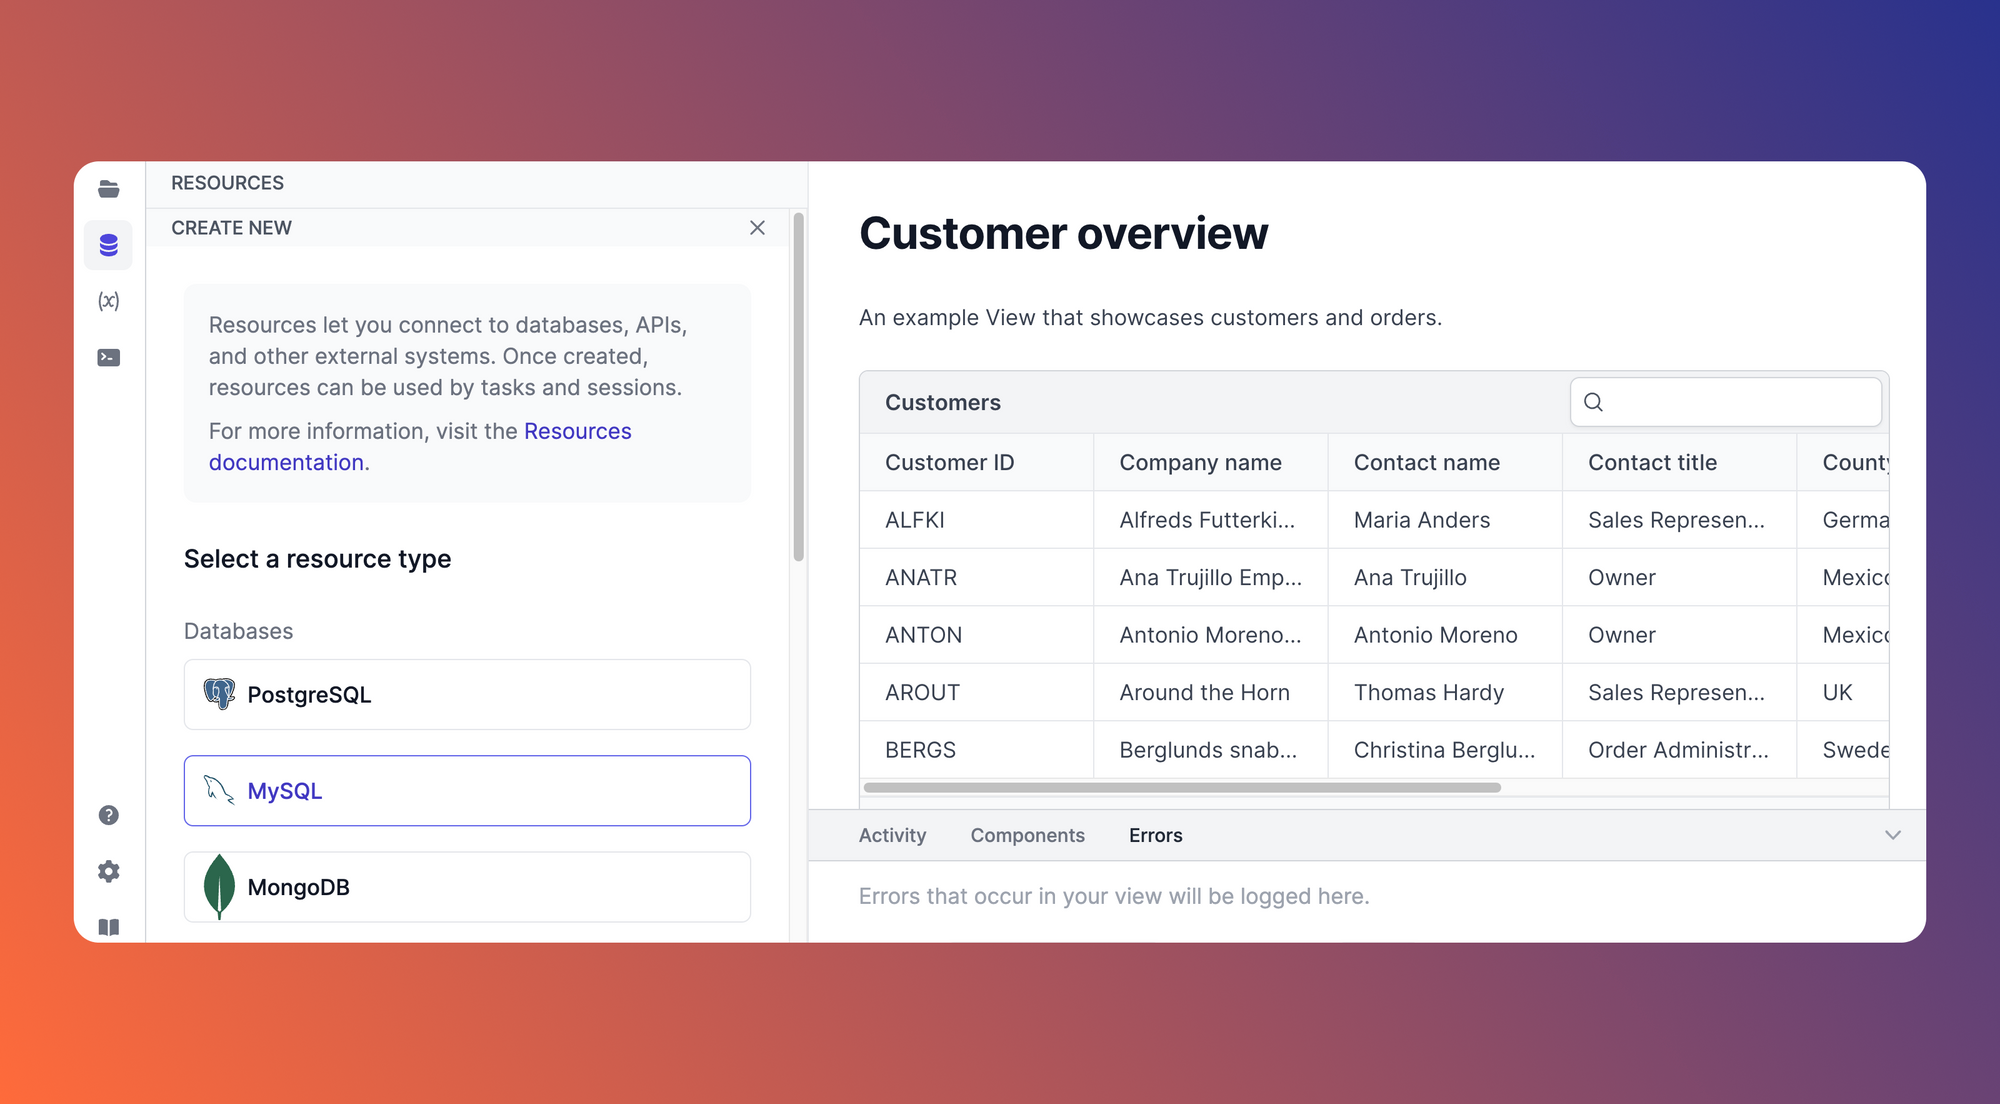
Task: Click the Maria Anders contact cell
Action: 1445,520
